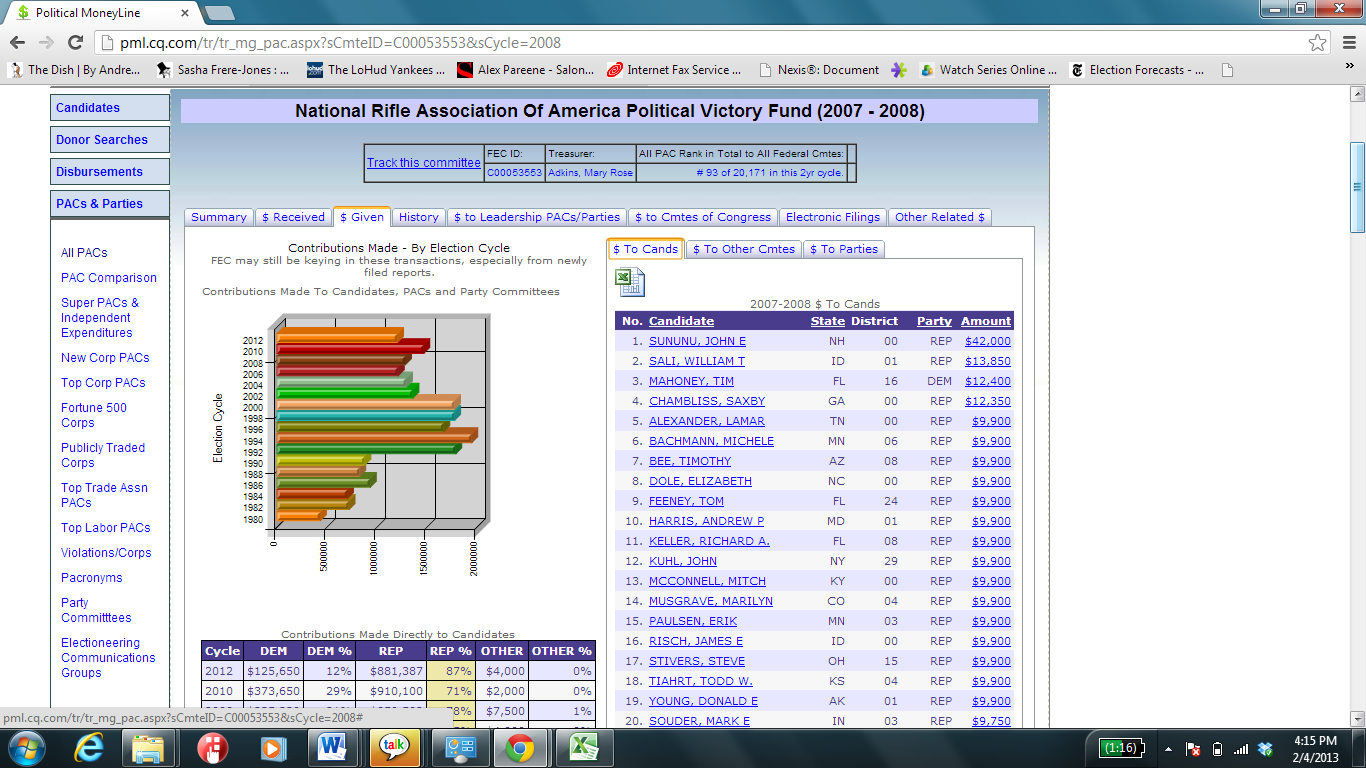Switch to Summary tab

218,217
